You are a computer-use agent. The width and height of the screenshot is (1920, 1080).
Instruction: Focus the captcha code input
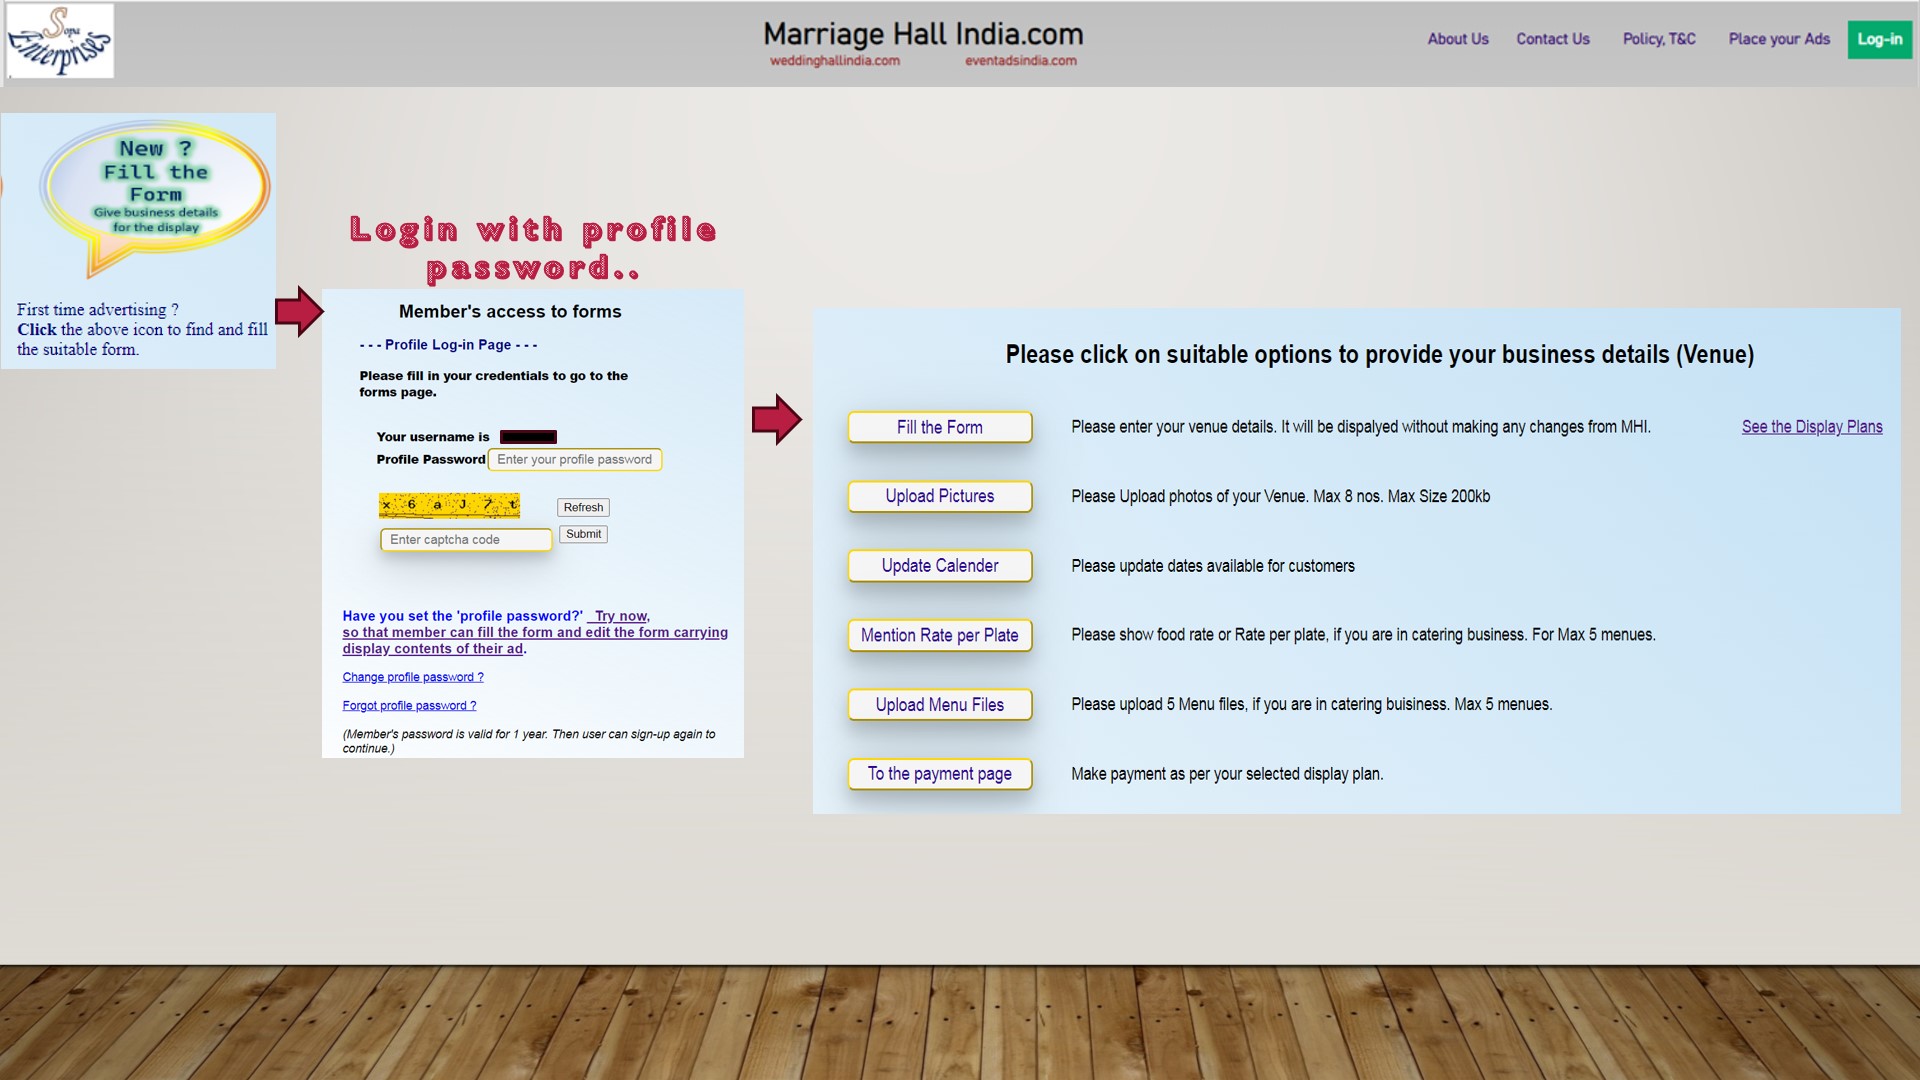click(x=466, y=539)
